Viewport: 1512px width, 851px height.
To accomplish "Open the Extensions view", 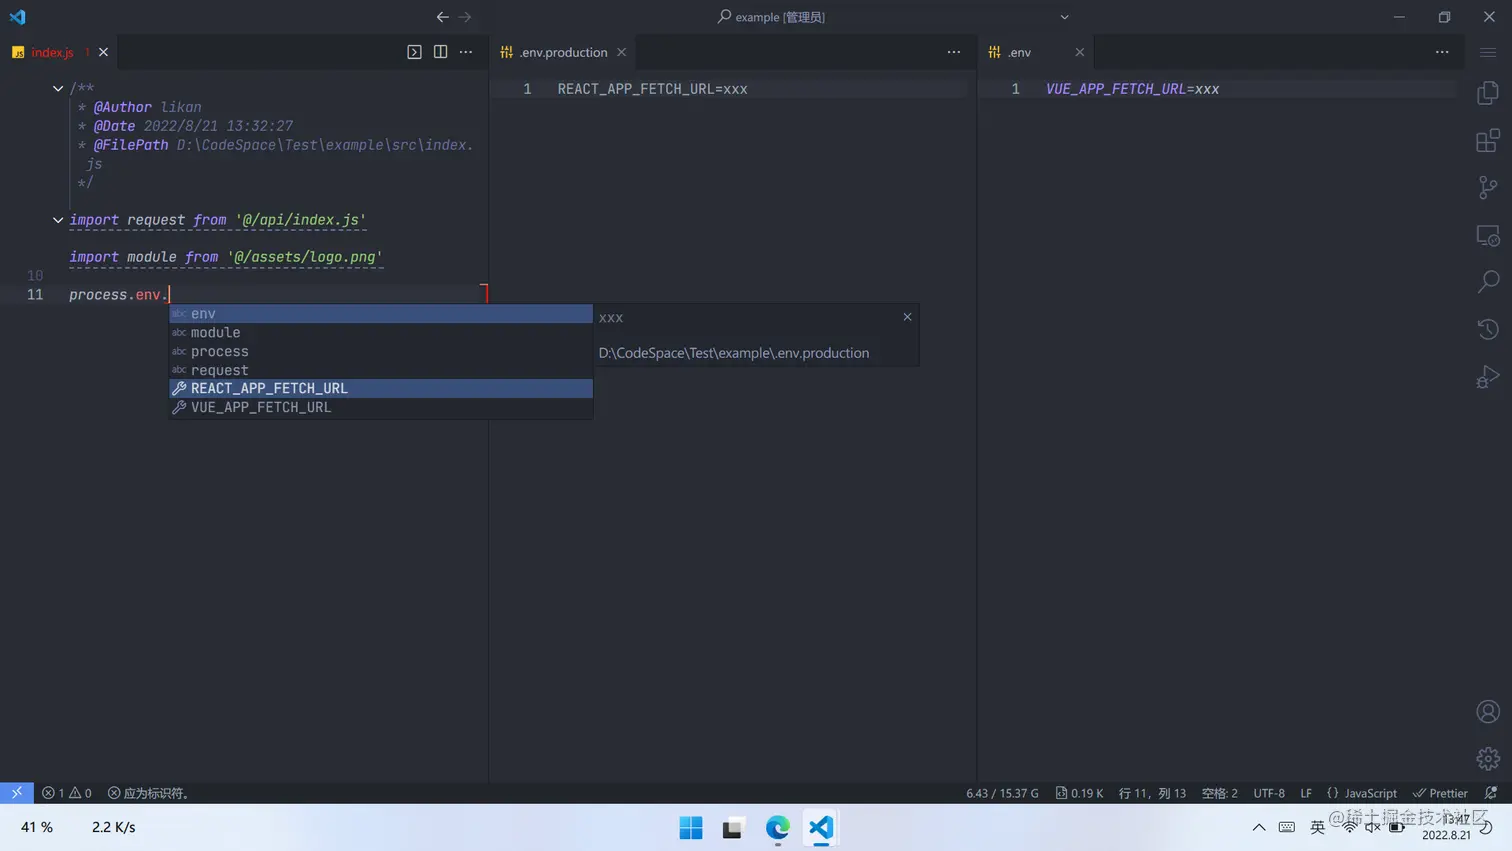I will pos(1488,140).
